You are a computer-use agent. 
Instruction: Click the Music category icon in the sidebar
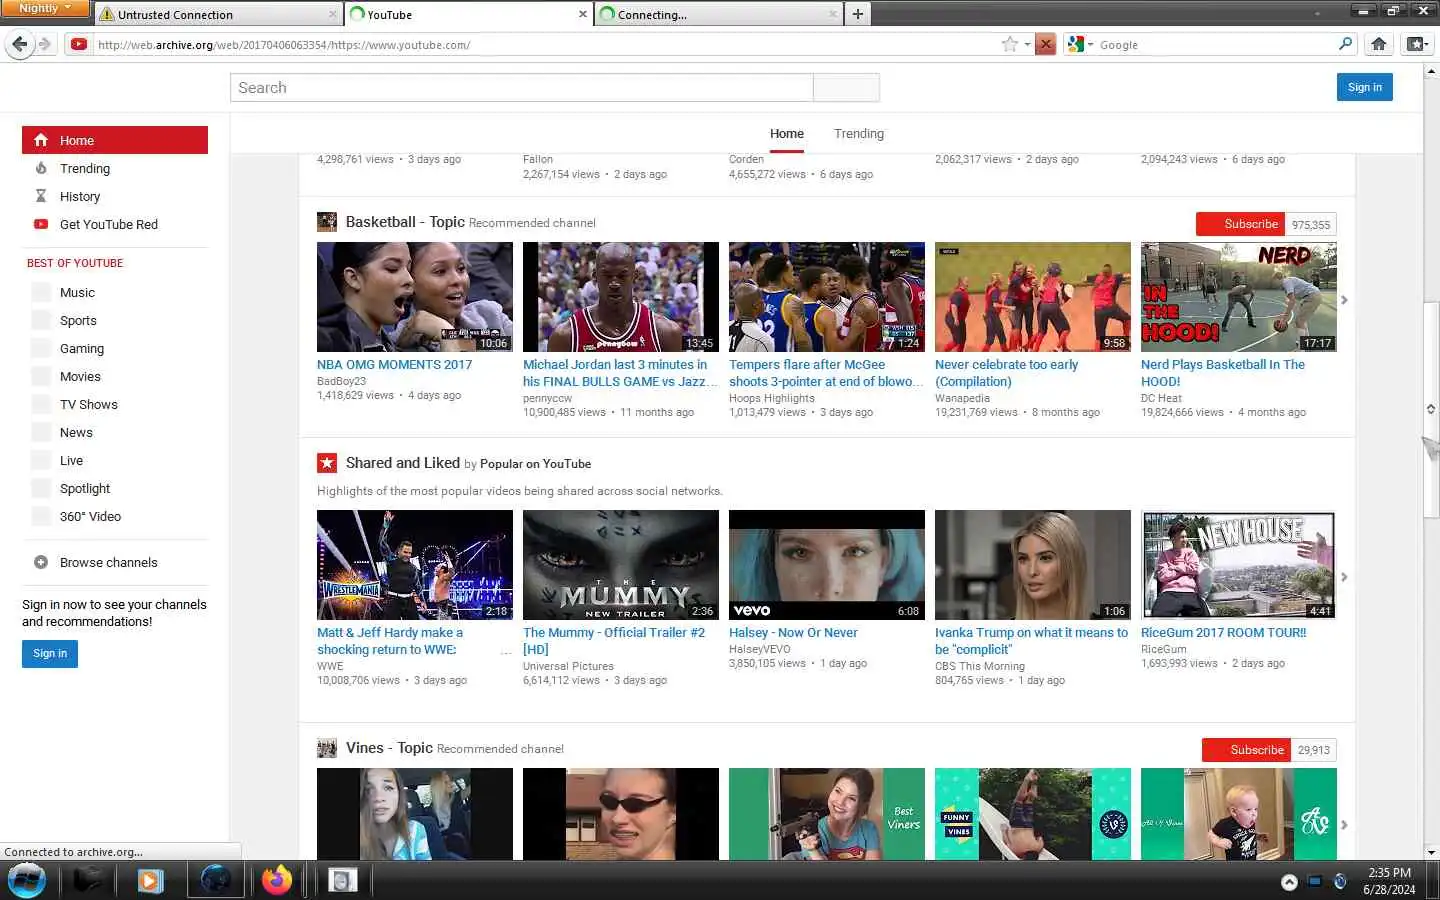point(41,292)
